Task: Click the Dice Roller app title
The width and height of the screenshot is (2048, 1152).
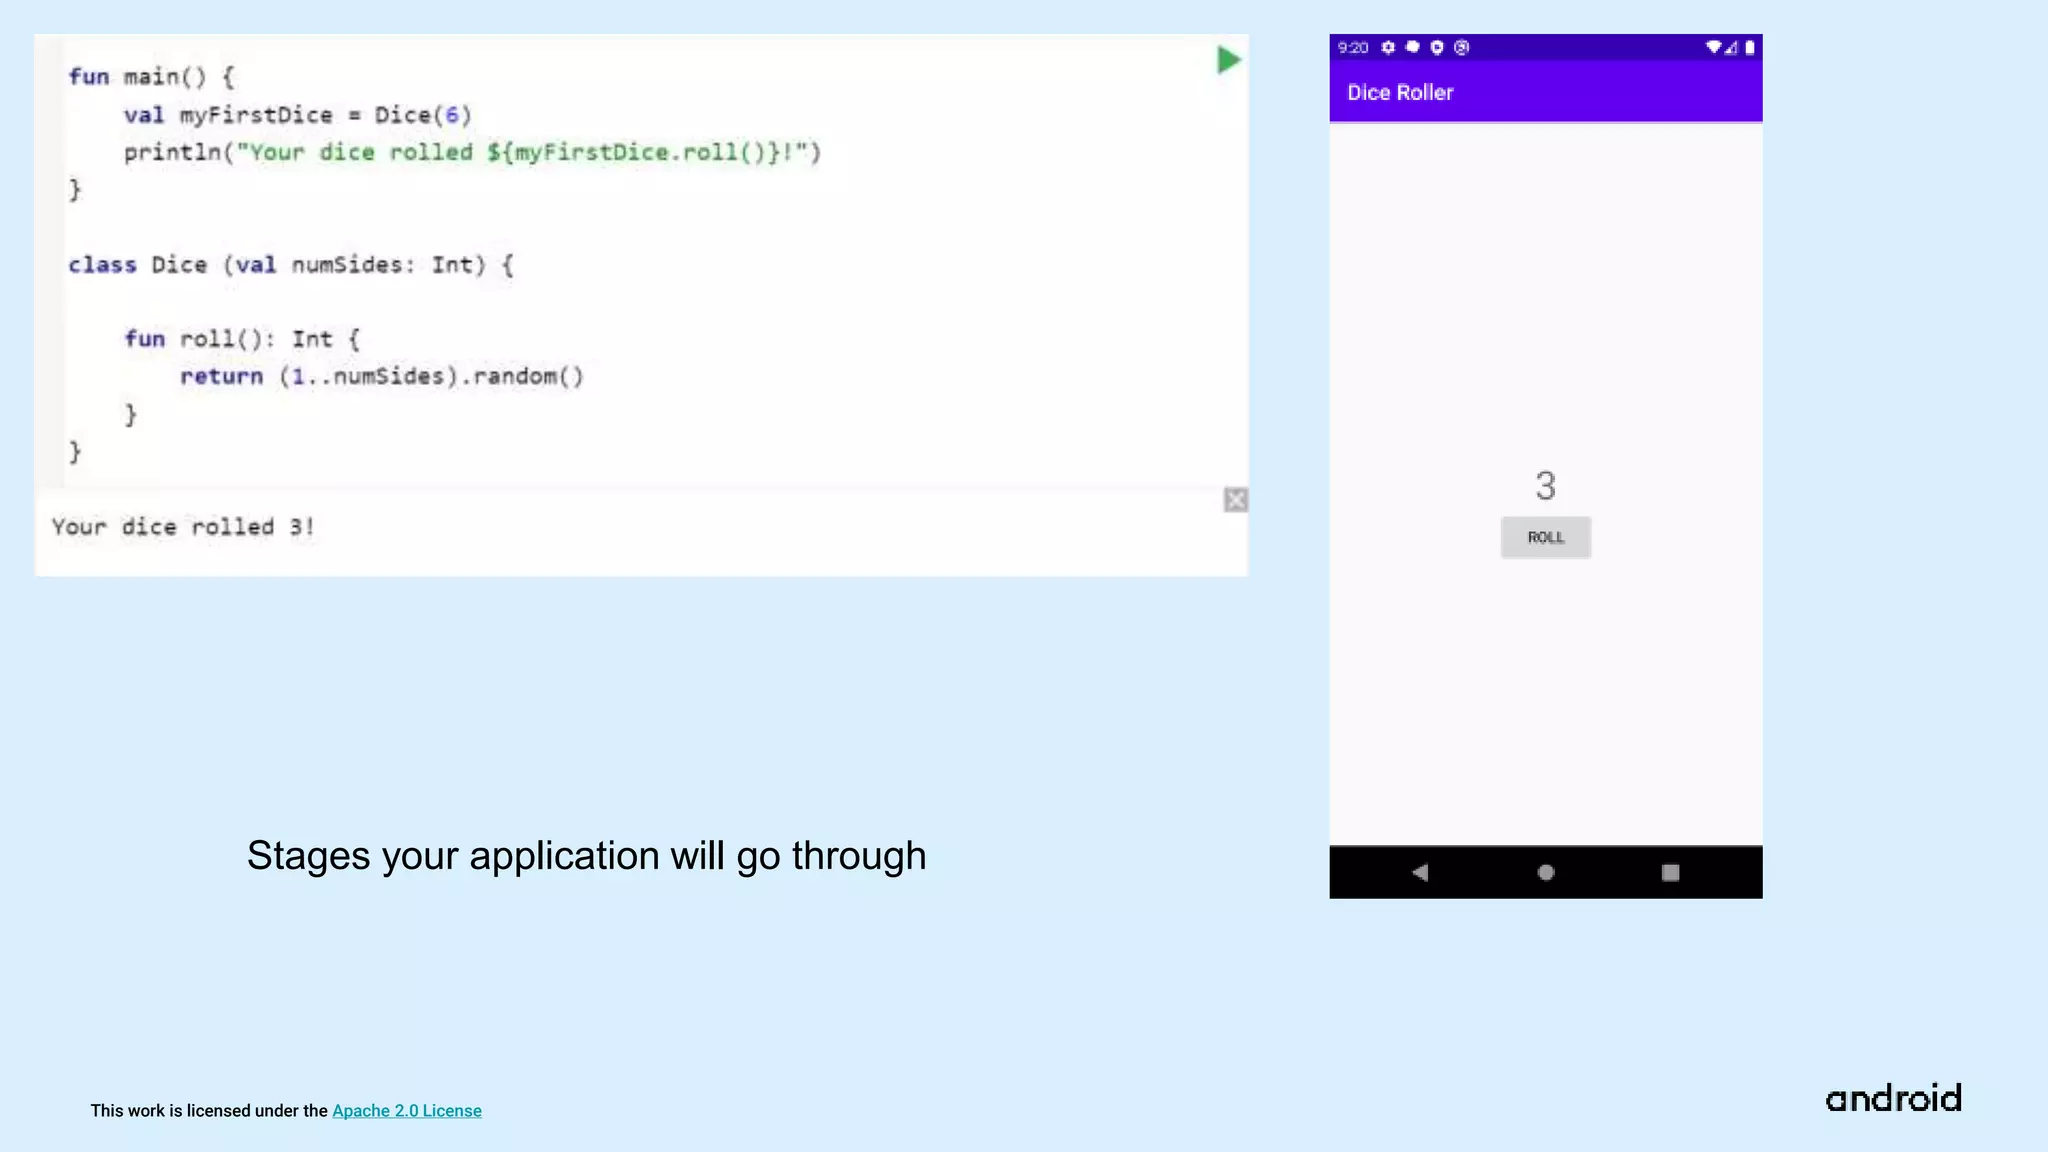Action: pyautogui.click(x=1400, y=92)
